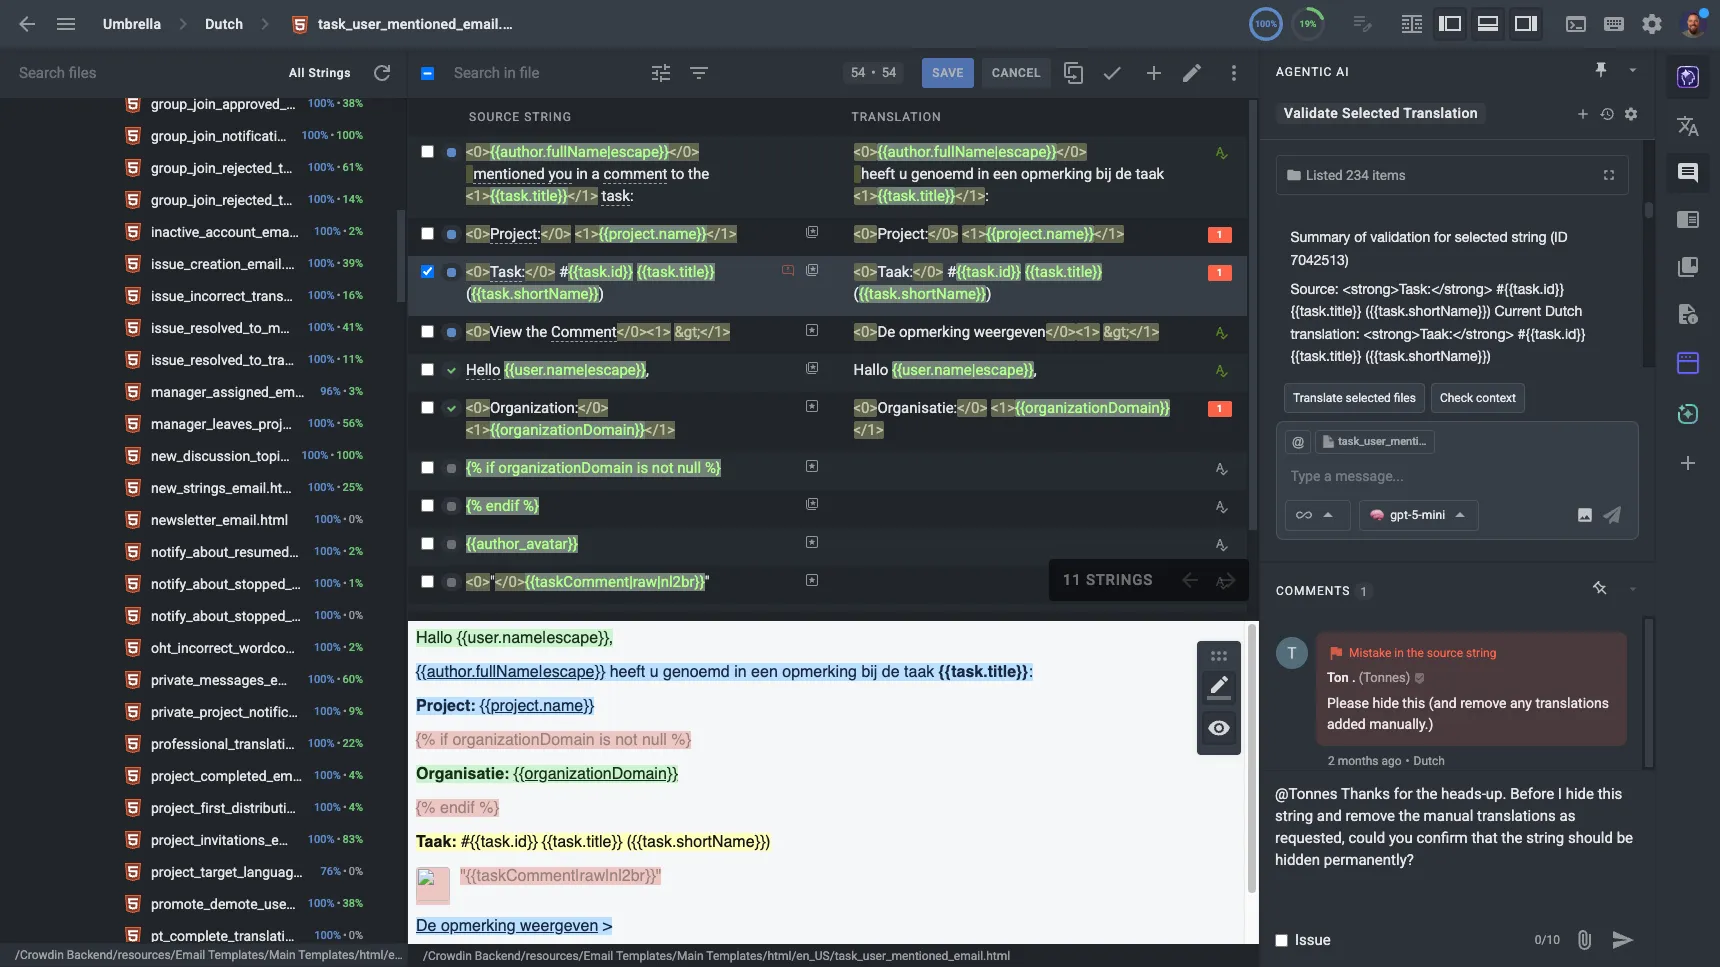Click the 19% progress circle
The width and height of the screenshot is (1720, 967).
(1310, 23)
